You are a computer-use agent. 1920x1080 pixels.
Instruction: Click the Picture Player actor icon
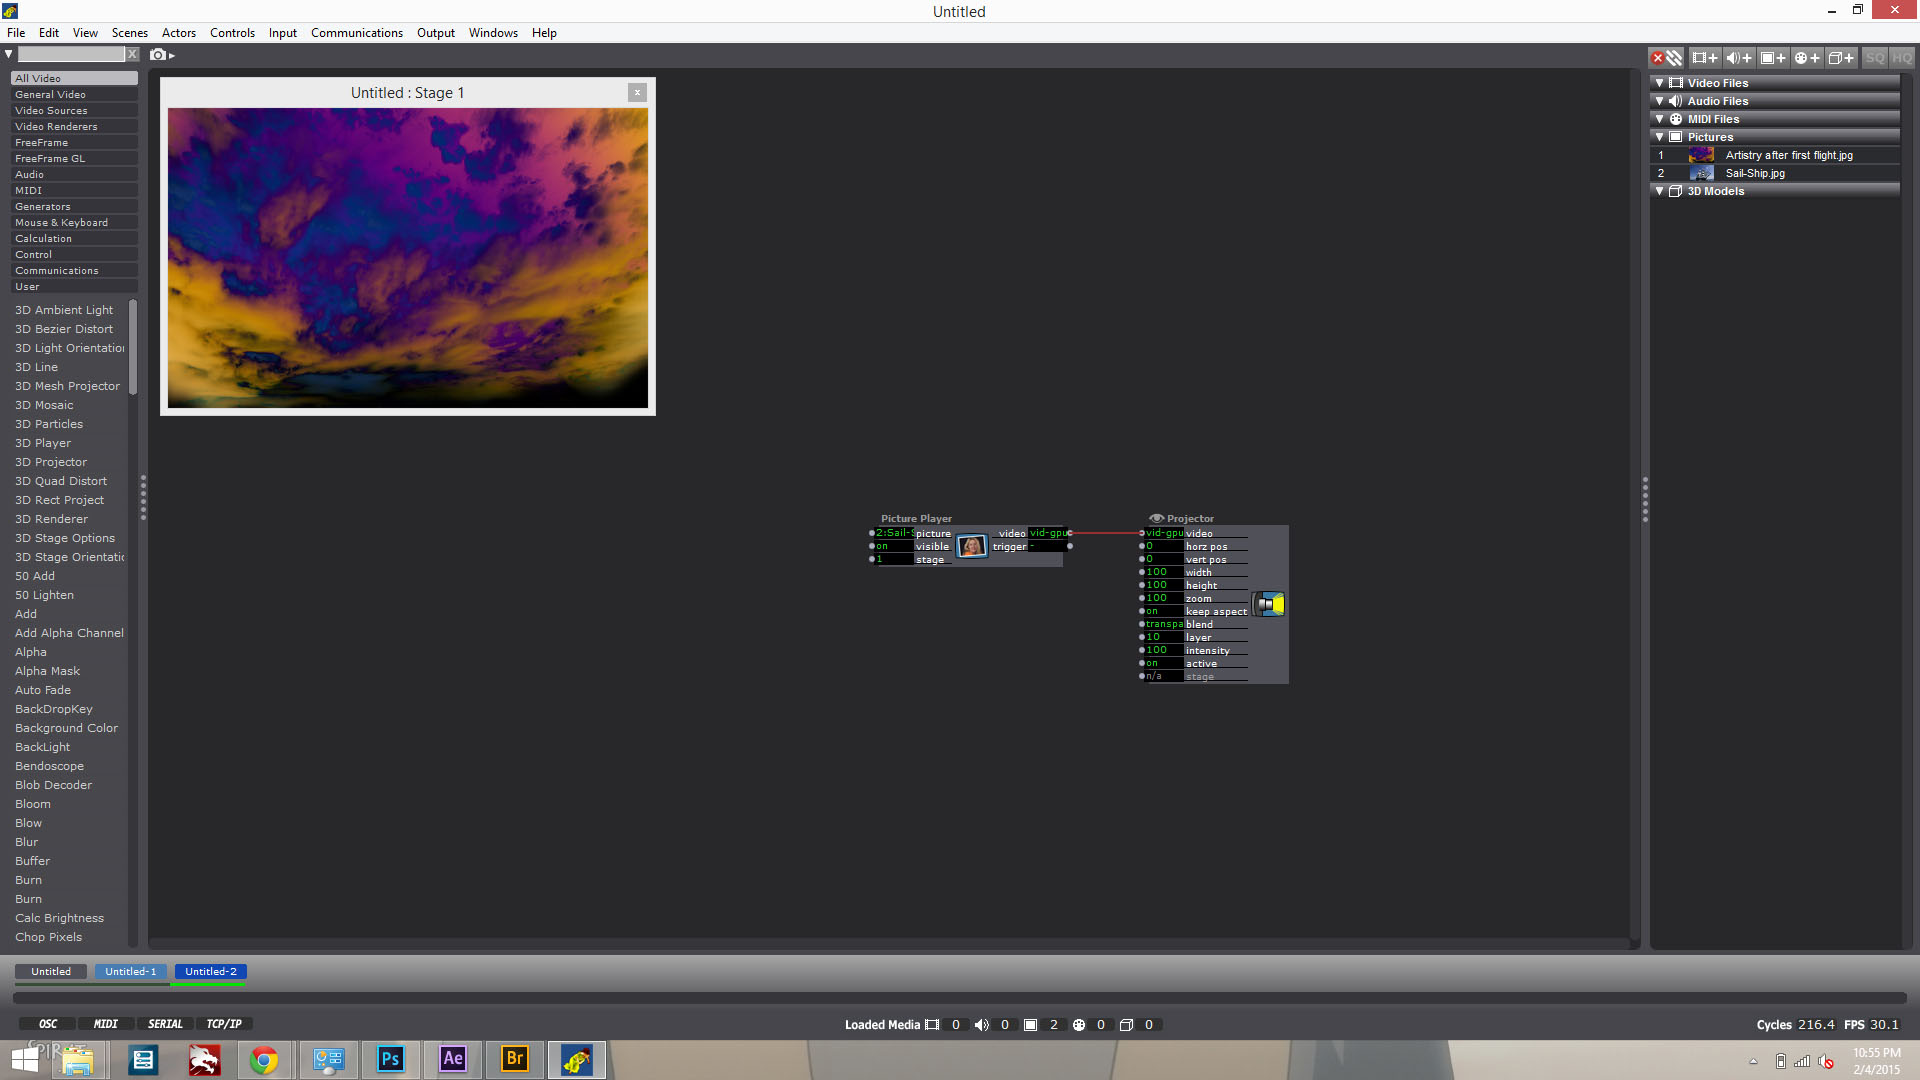click(972, 545)
